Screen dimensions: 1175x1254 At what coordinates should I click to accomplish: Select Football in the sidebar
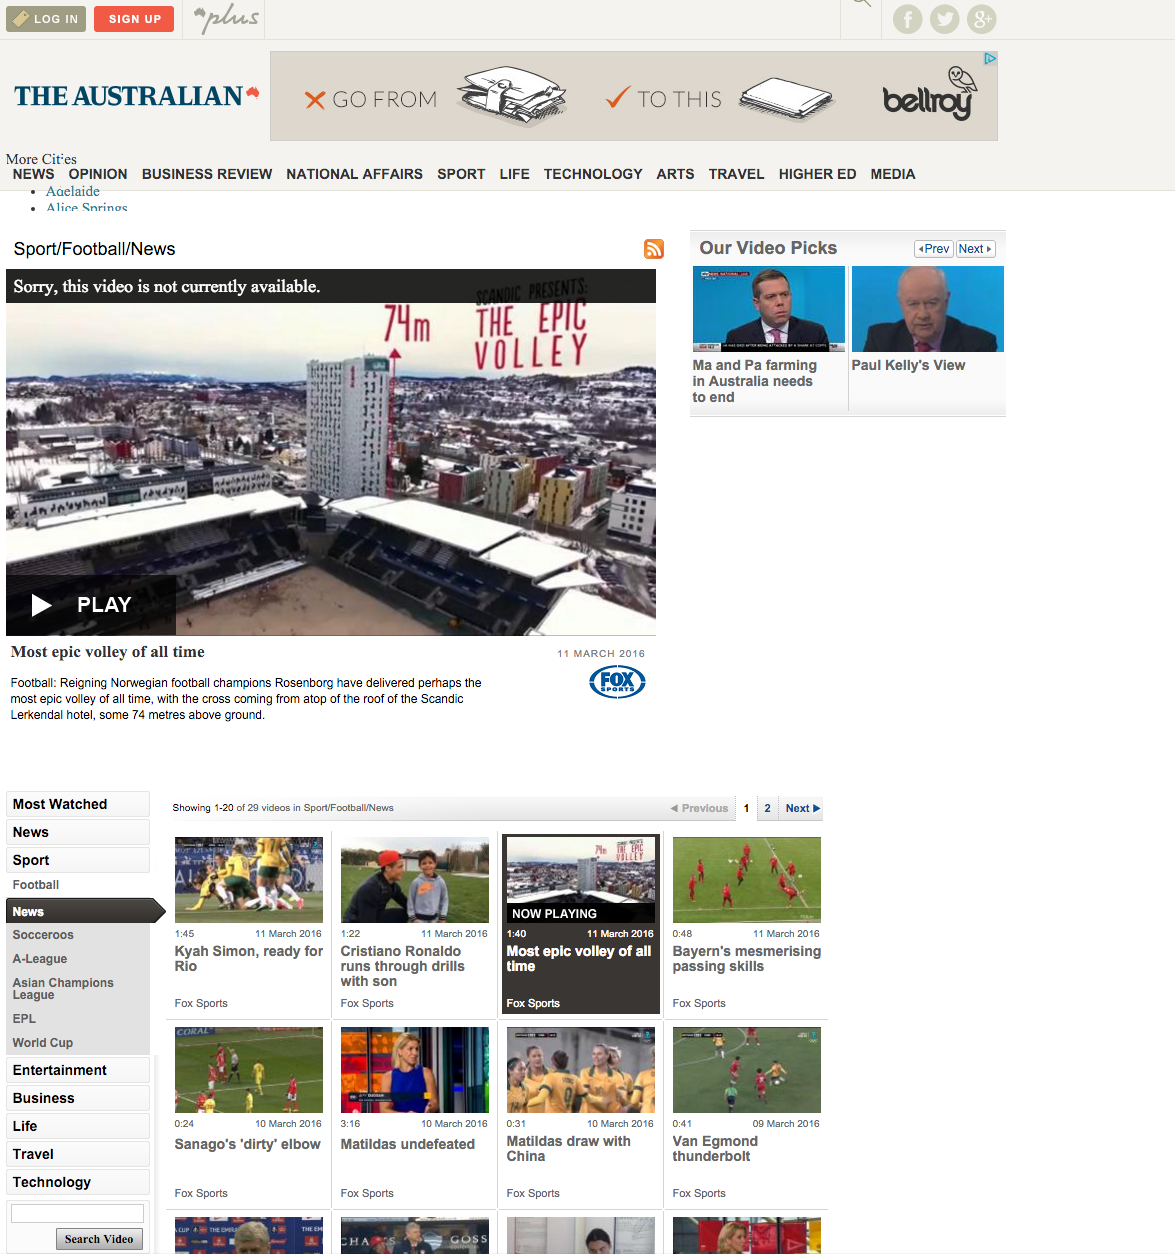point(36,885)
